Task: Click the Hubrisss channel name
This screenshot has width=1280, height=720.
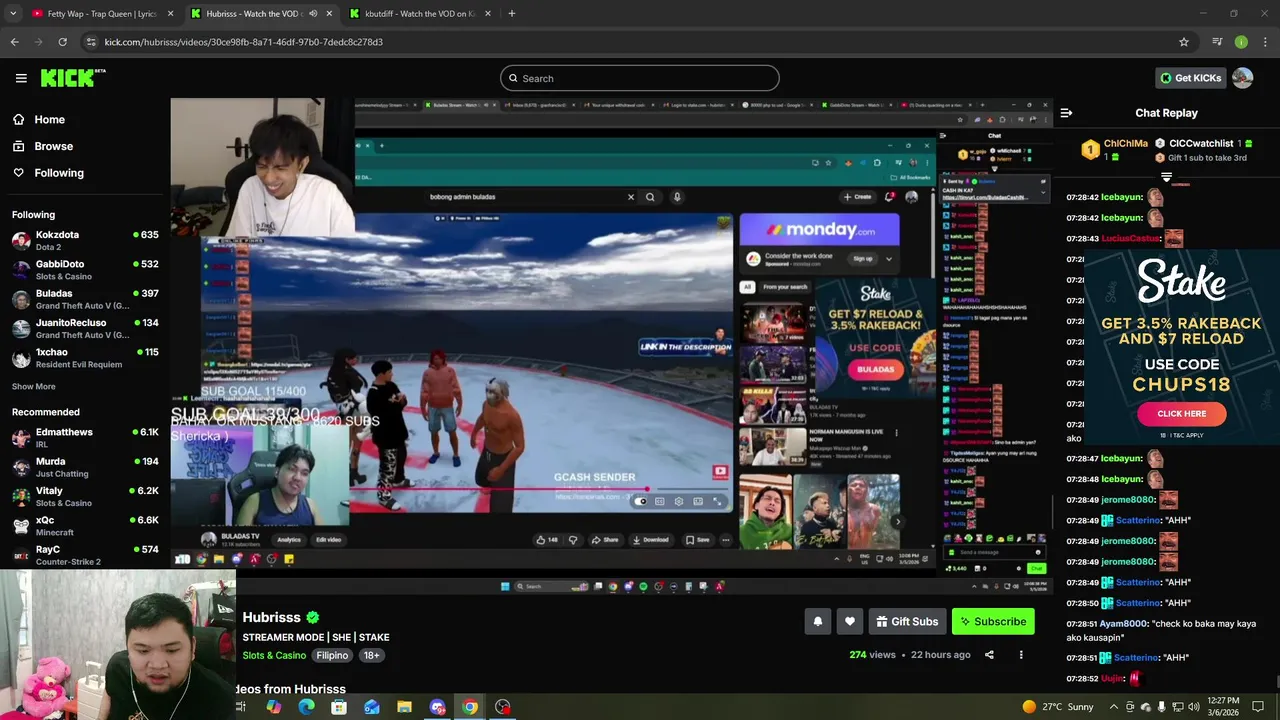Action: (271, 617)
